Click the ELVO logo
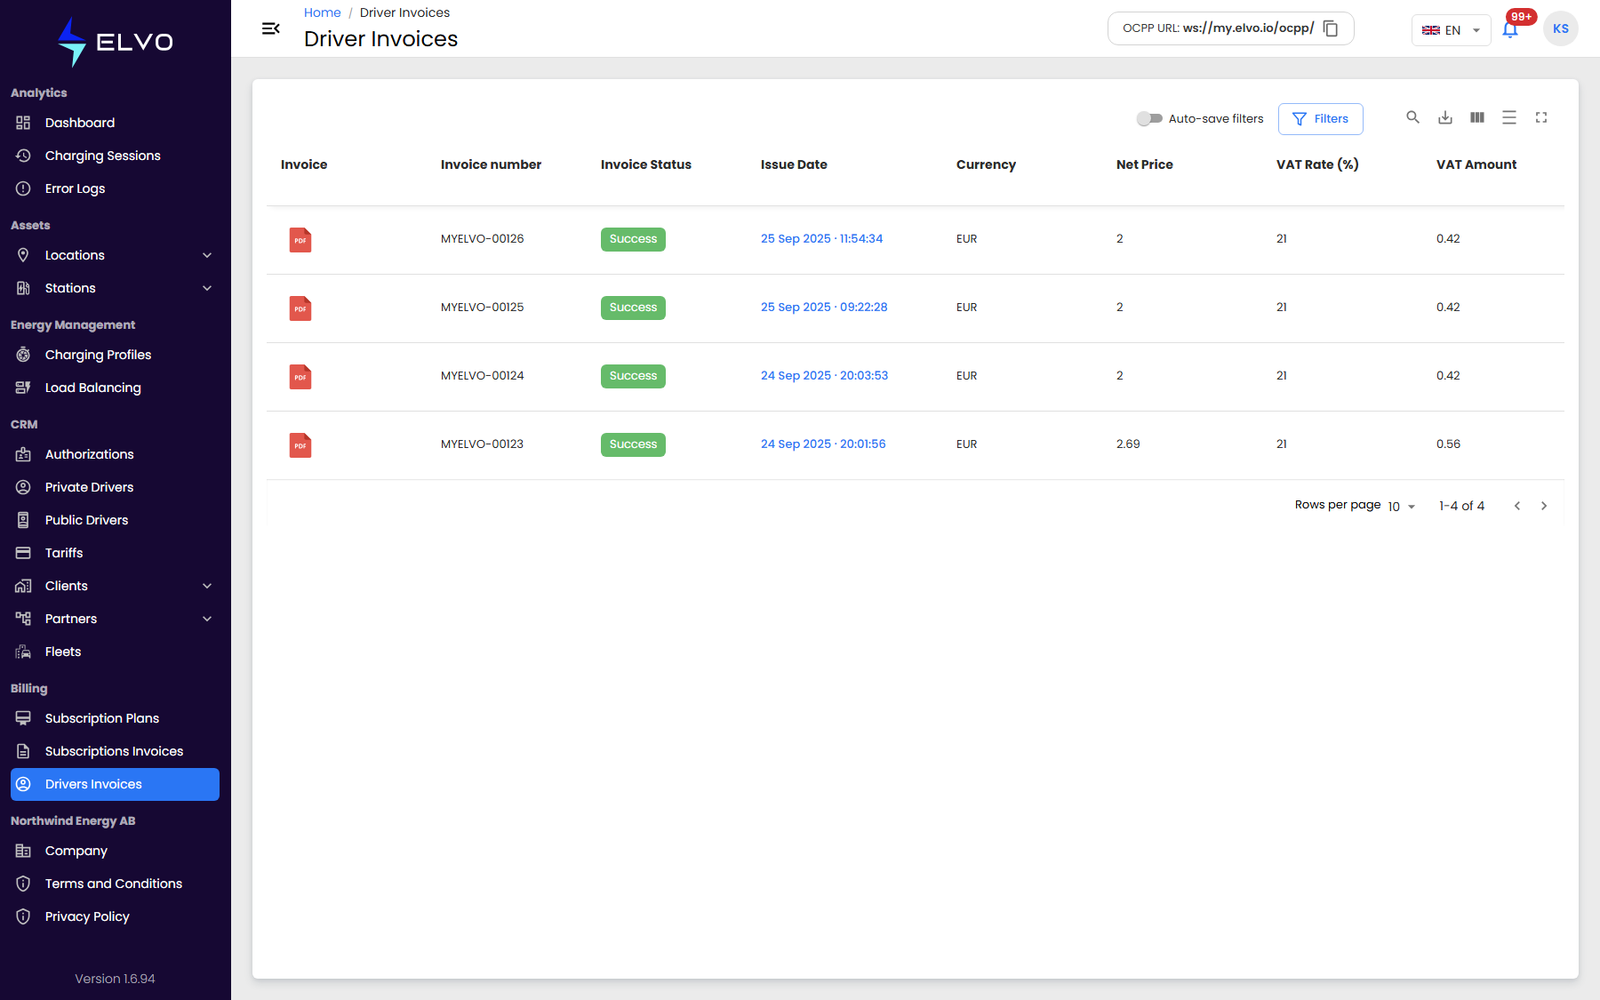Viewport: 1600px width, 1000px height. coord(115,42)
